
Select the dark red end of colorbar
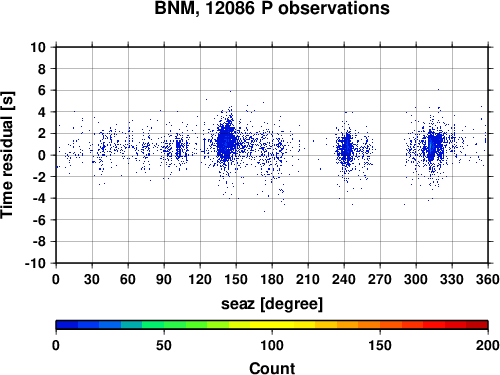pyautogui.click(x=477, y=325)
